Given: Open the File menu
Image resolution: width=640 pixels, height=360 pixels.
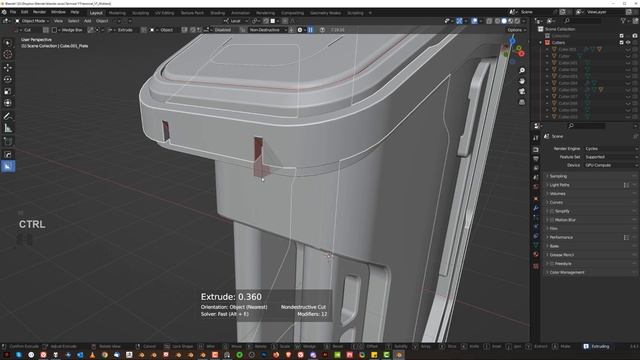Looking at the screenshot, I should [13, 12].
